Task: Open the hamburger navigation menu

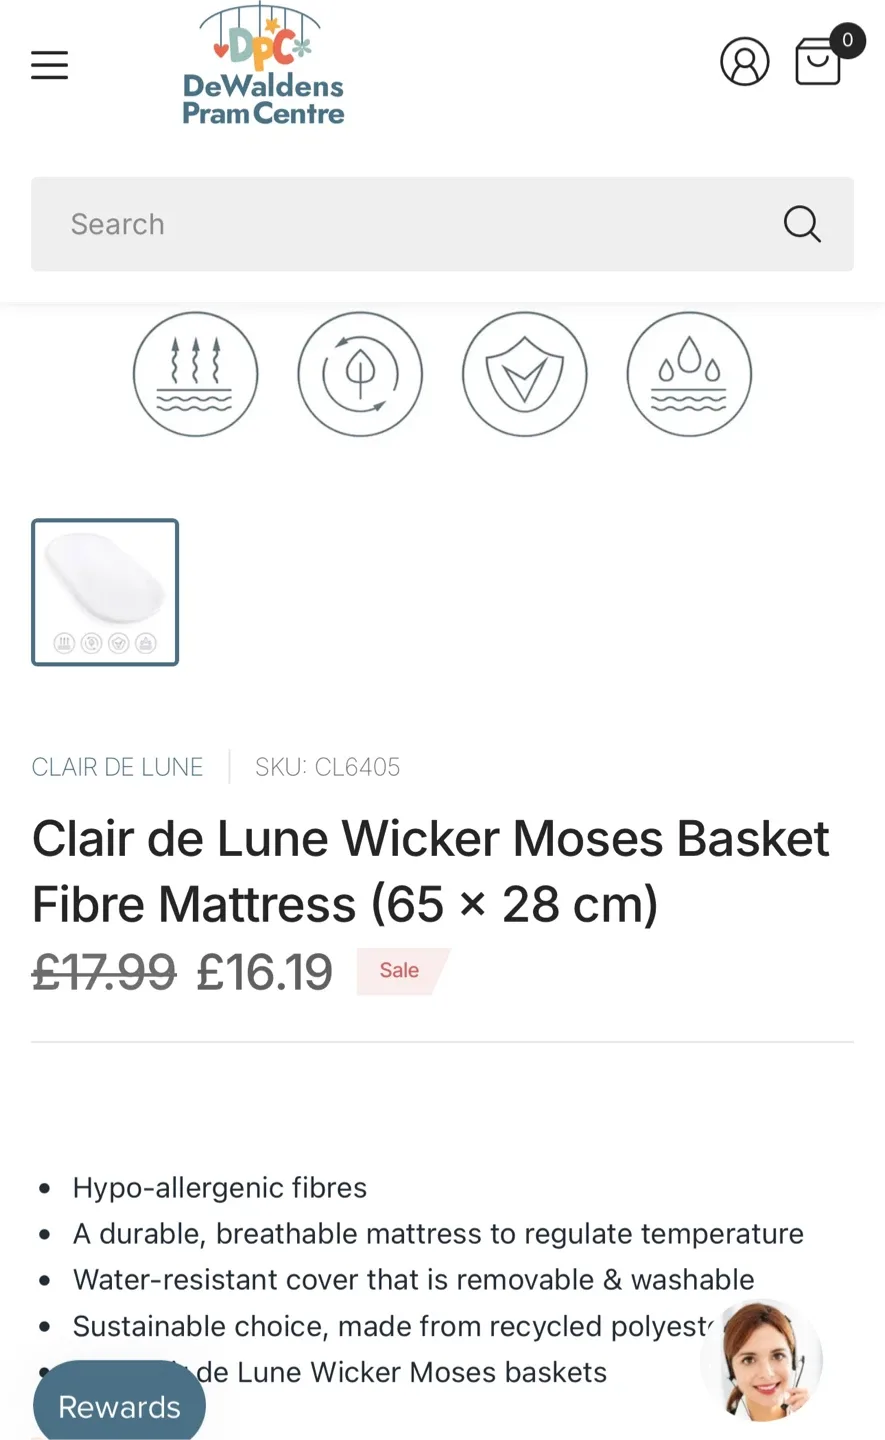Action: click(49, 65)
